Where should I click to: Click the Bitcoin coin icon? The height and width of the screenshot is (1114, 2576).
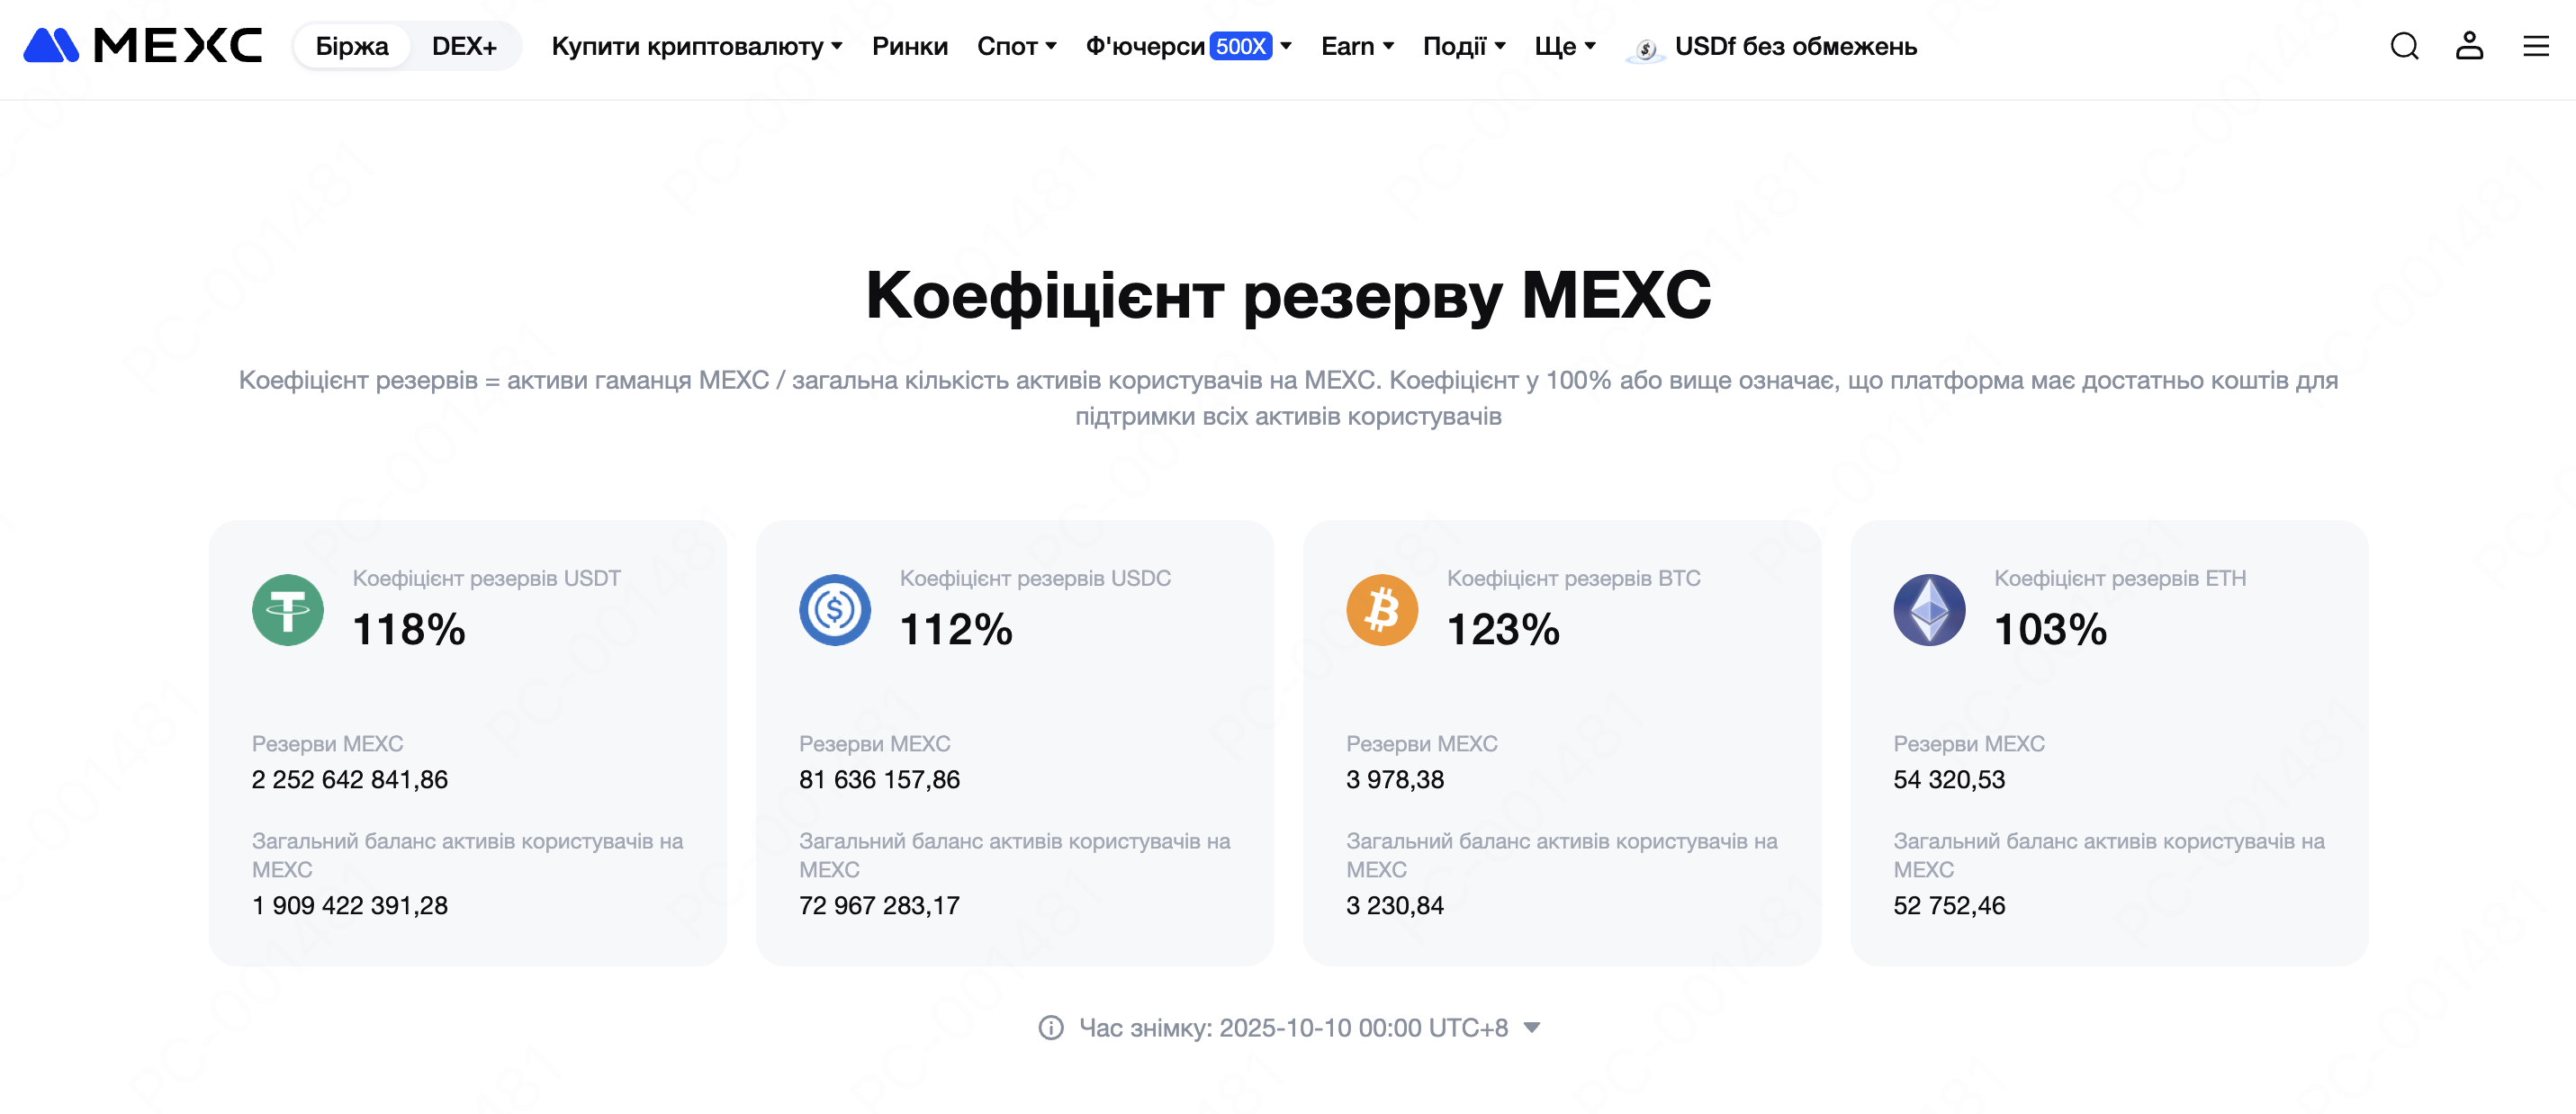click(1382, 609)
